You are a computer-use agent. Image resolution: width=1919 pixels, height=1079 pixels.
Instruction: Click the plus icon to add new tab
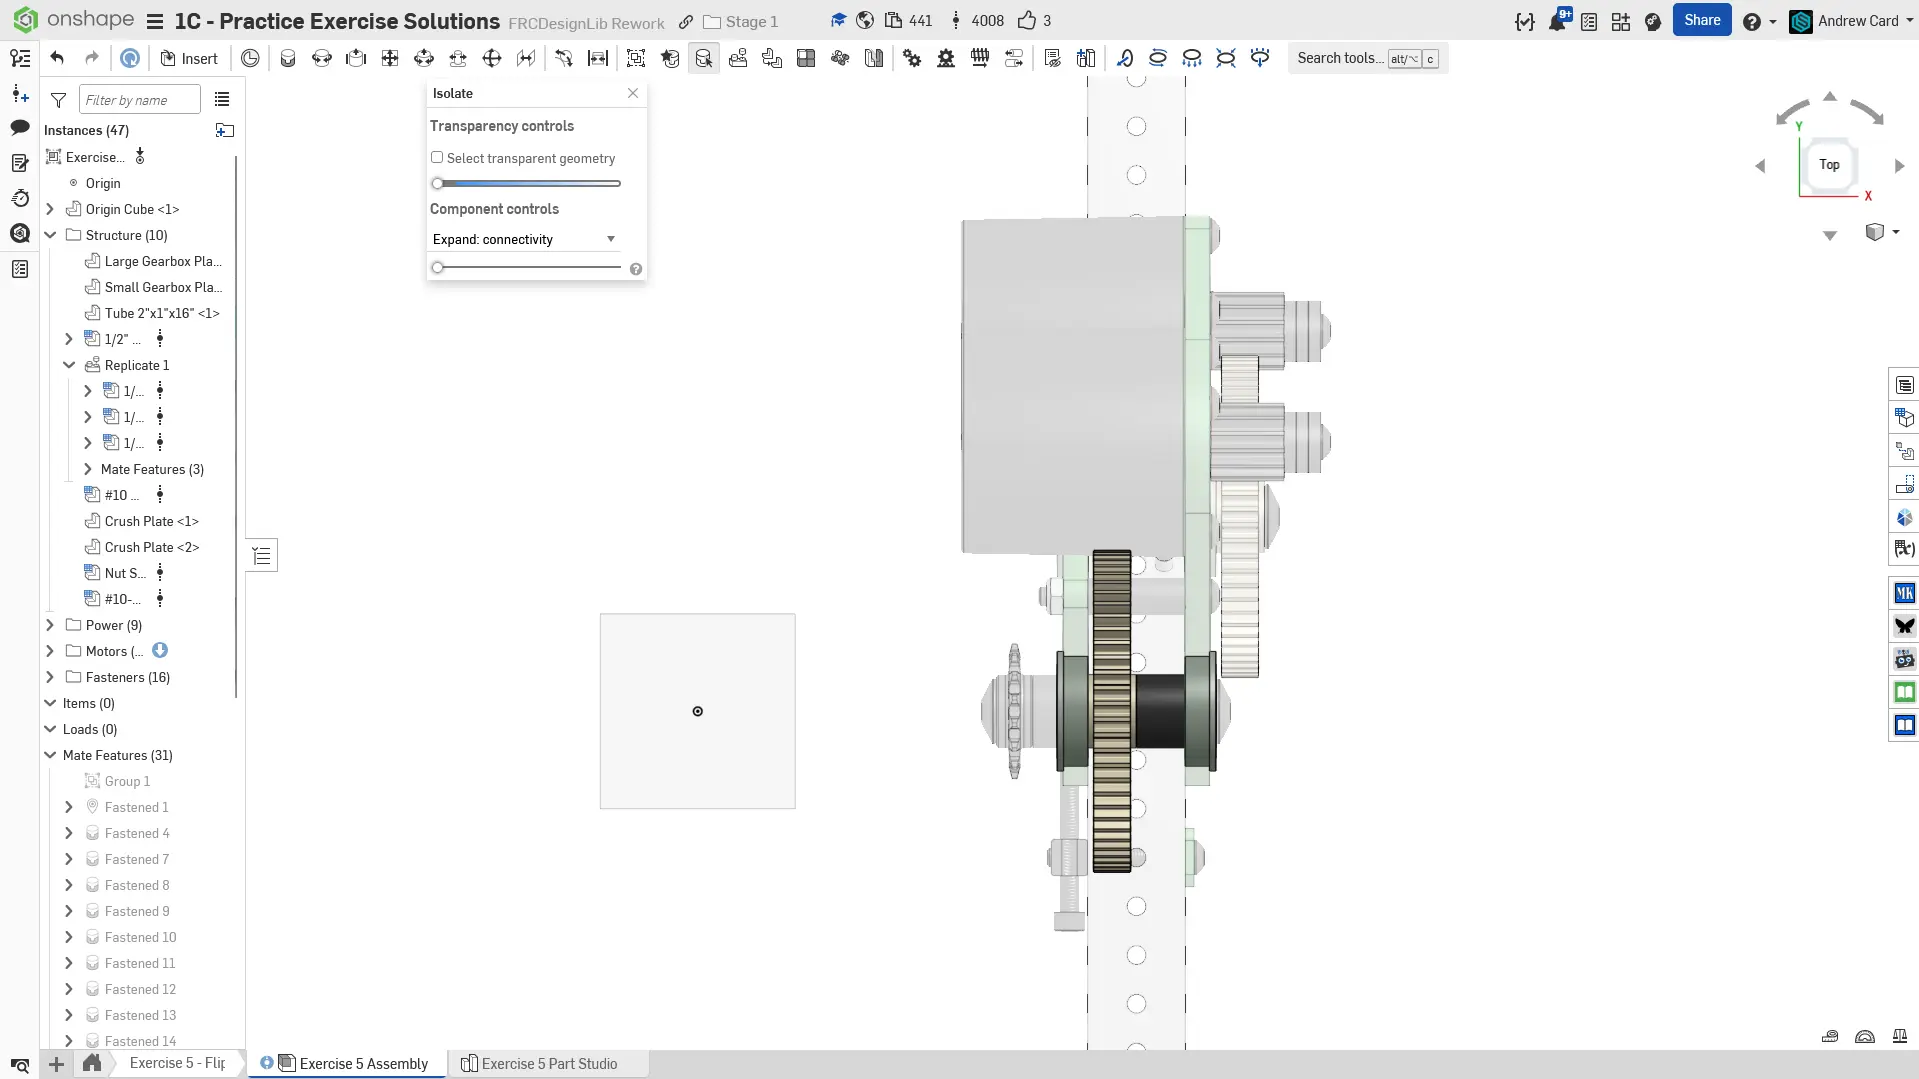click(57, 1064)
